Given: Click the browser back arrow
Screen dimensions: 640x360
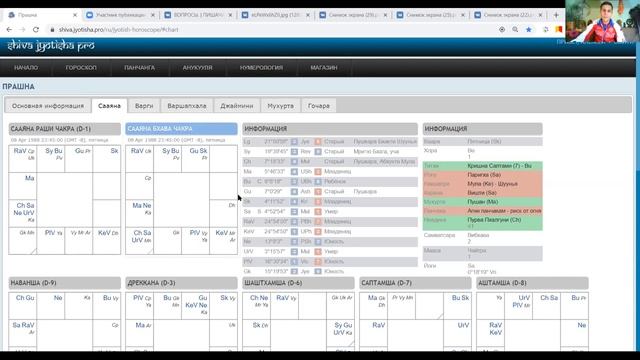Looking at the screenshot, I should pyautogui.click(x=9, y=29).
